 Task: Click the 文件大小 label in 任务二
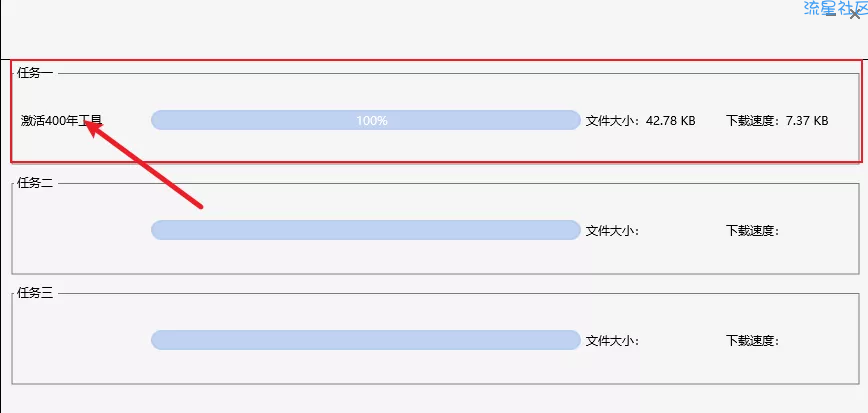[612, 231]
